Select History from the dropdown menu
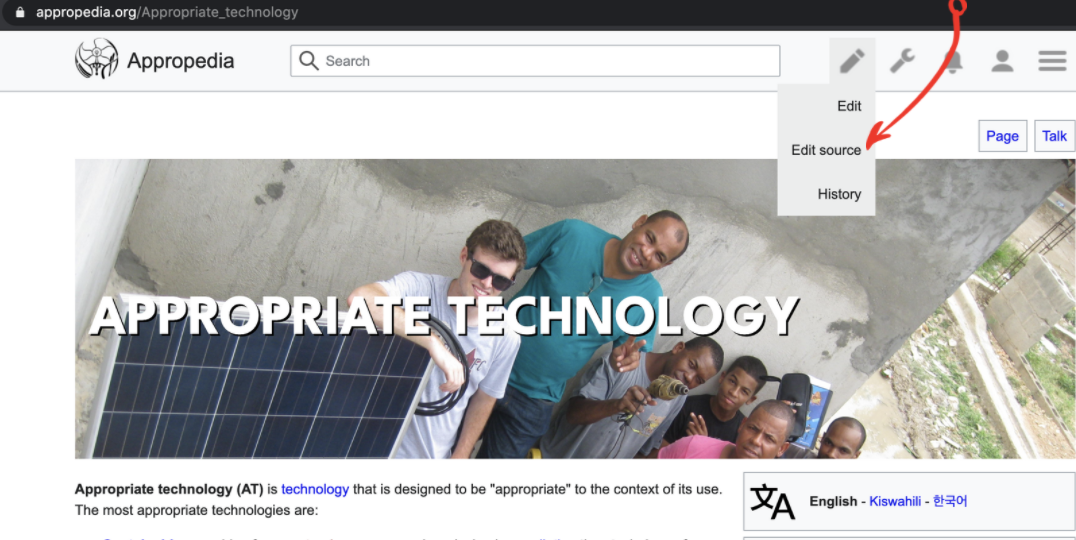The width and height of the screenshot is (1076, 540). pyautogui.click(x=839, y=194)
